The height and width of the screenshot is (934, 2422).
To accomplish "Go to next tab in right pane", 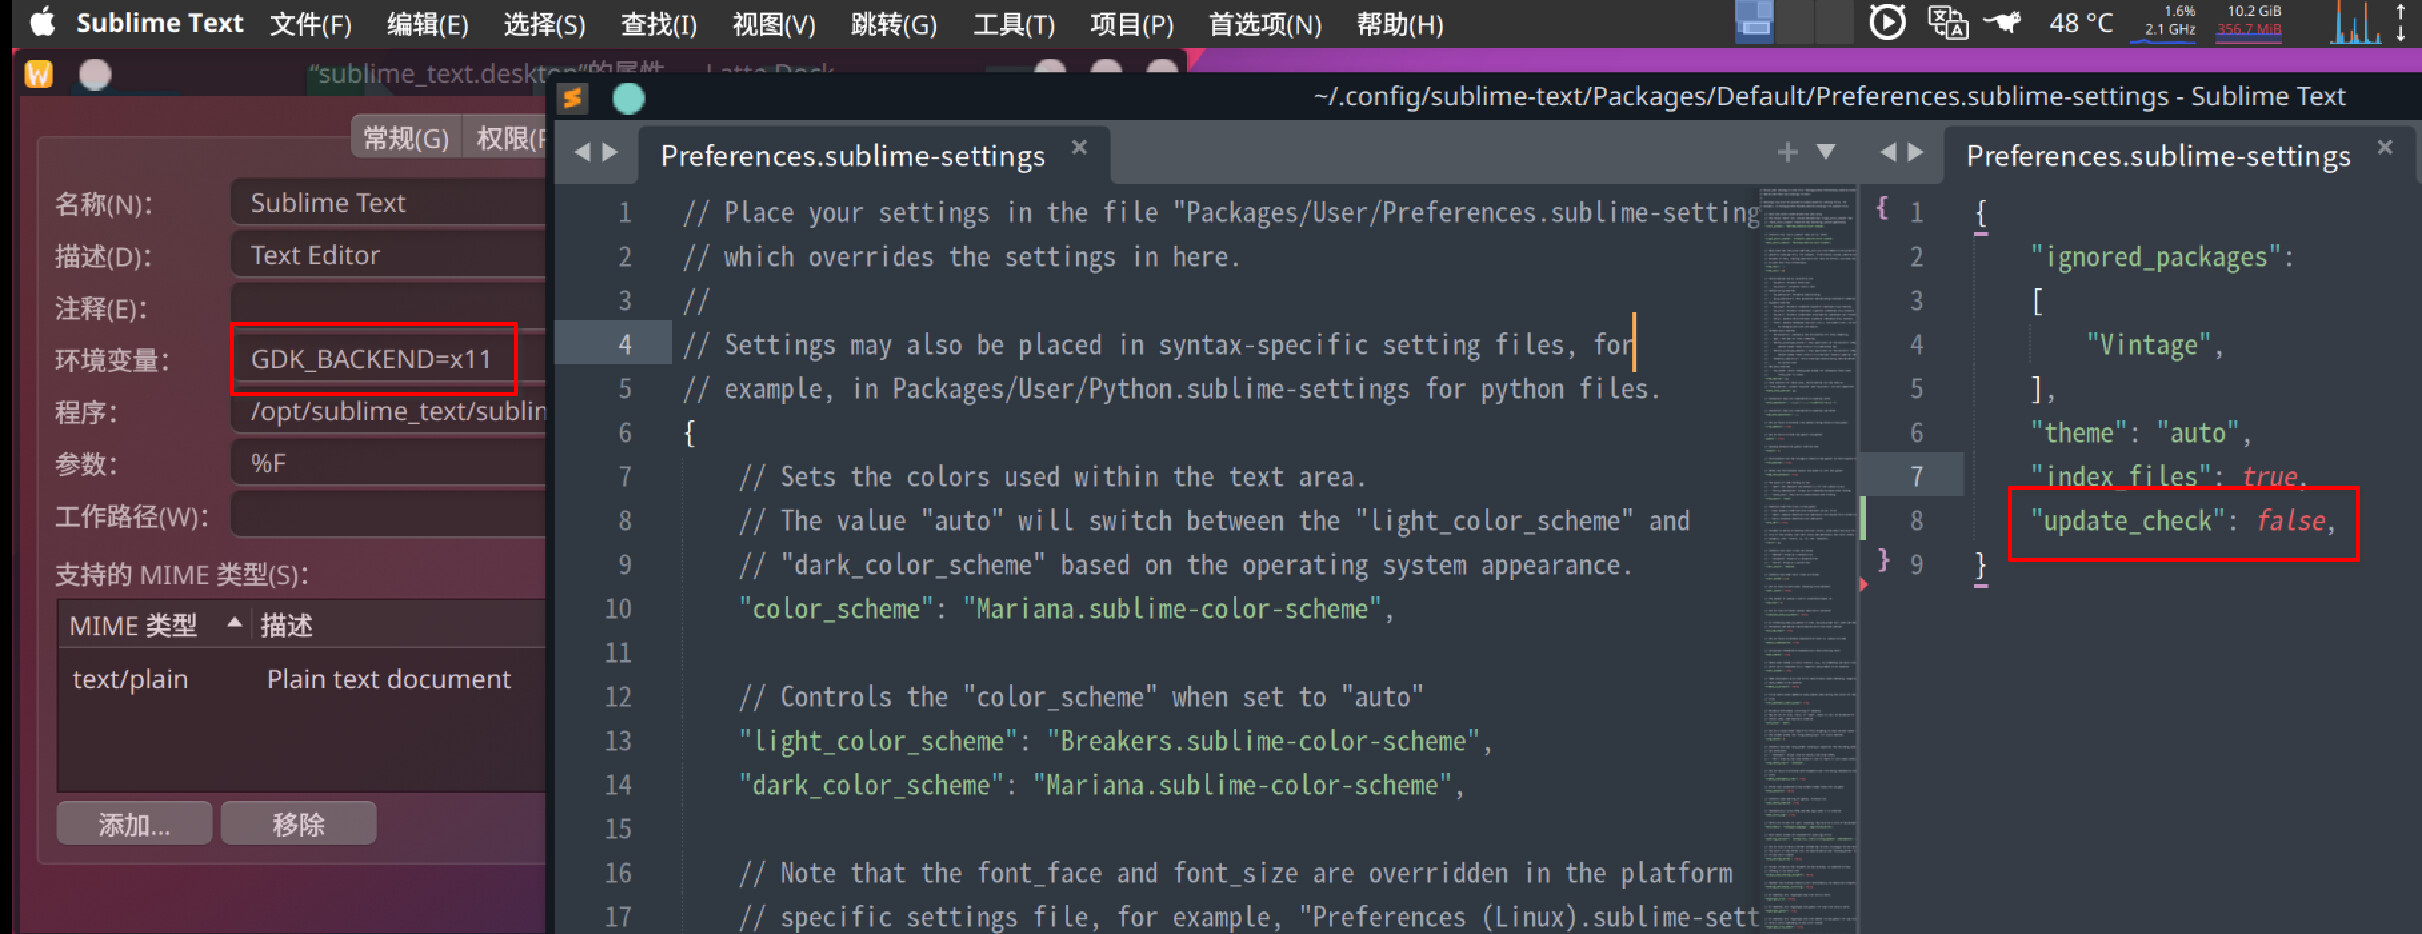I will tap(1916, 152).
